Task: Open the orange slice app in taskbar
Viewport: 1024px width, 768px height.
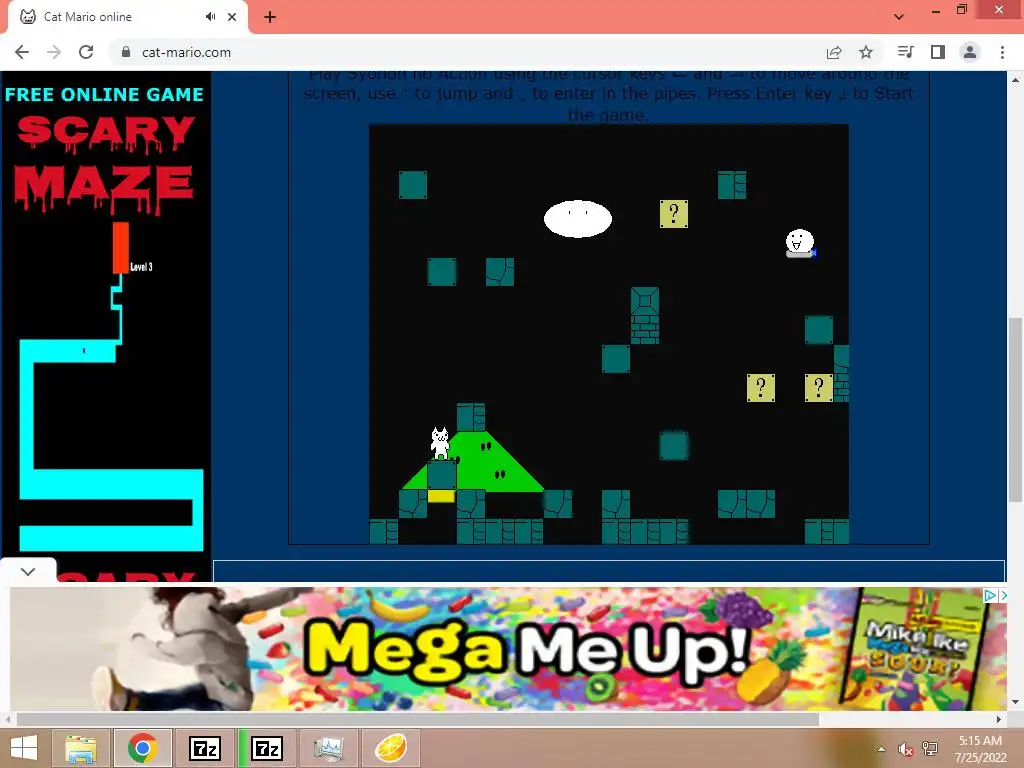Action: point(391,748)
